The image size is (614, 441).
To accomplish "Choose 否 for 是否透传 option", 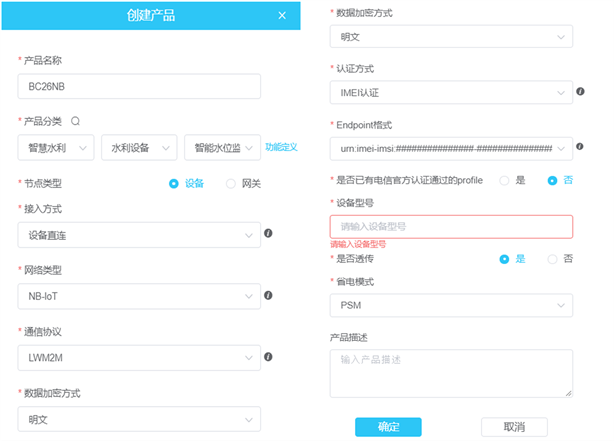I will tap(552, 258).
